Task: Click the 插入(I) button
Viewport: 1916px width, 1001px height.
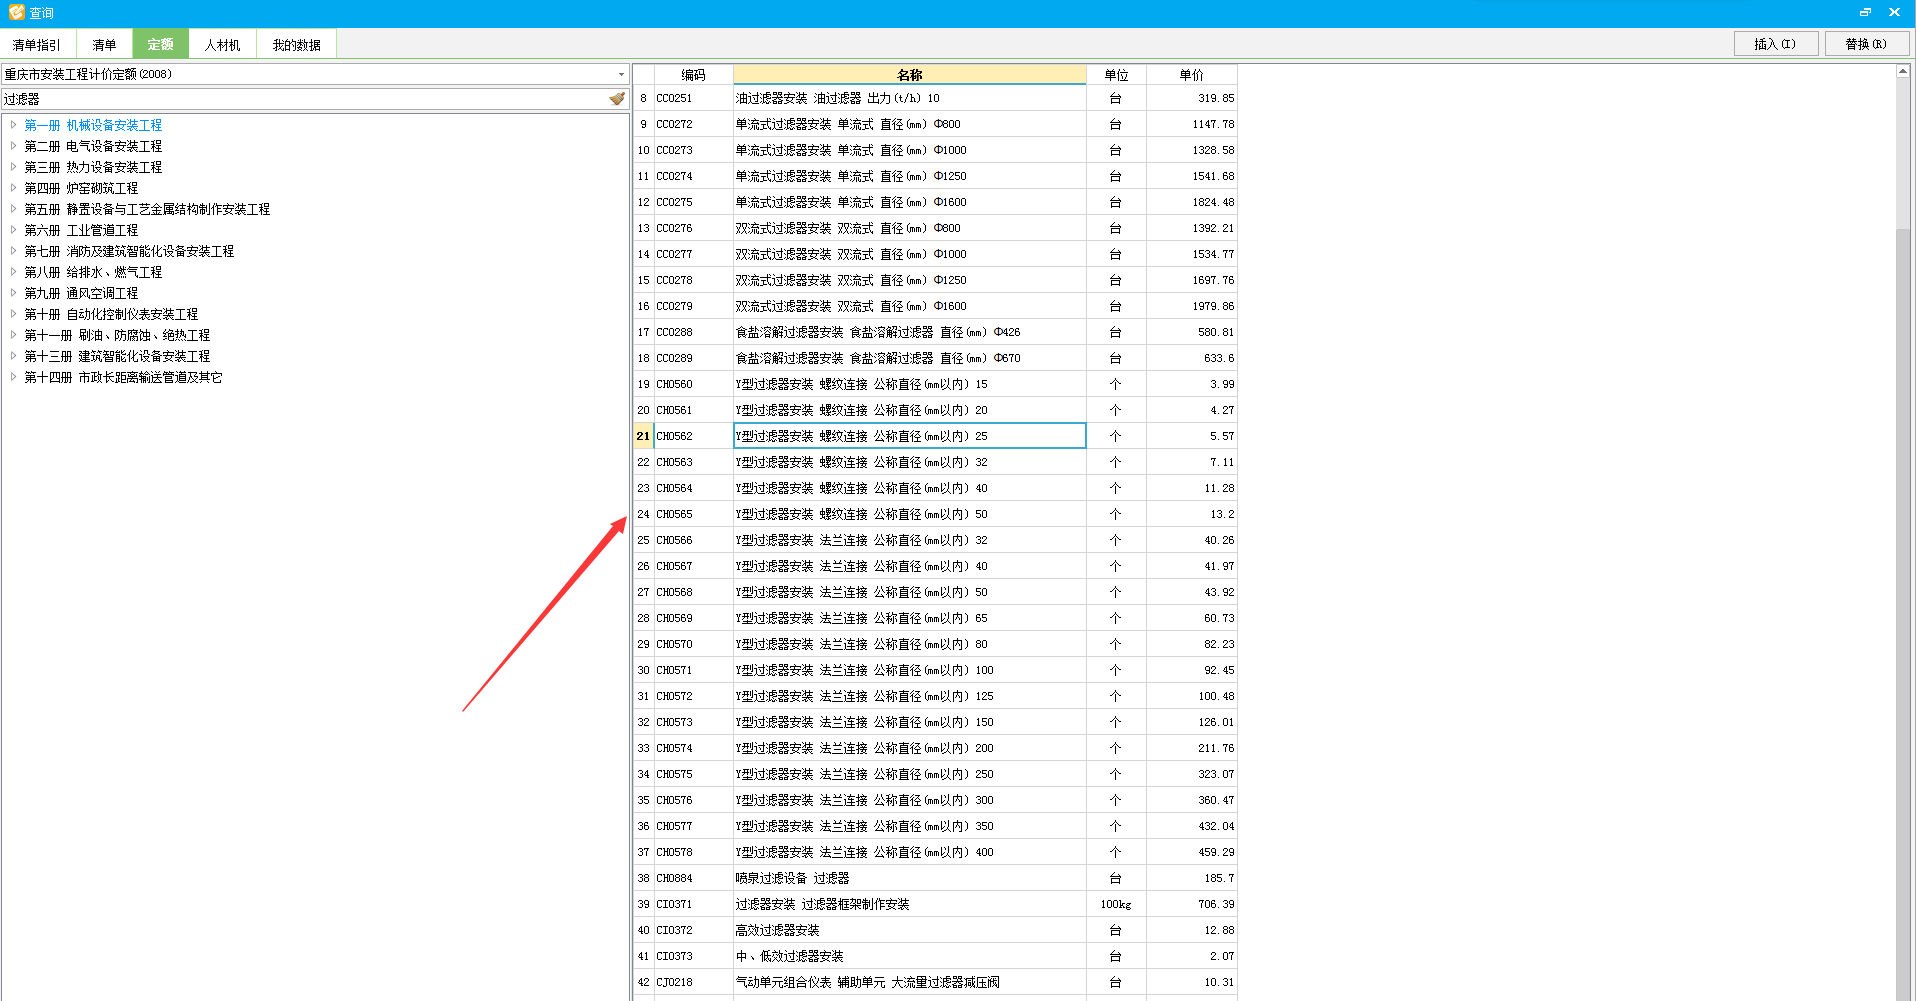Action: (x=1776, y=43)
